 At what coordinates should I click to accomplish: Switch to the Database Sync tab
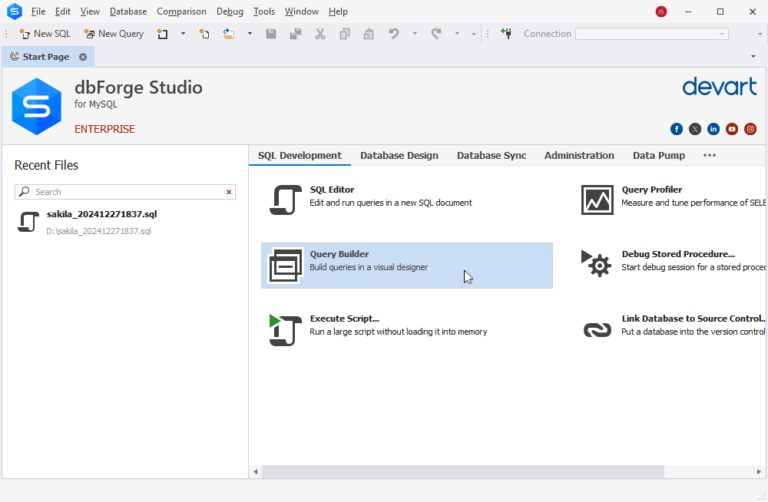pyautogui.click(x=491, y=156)
